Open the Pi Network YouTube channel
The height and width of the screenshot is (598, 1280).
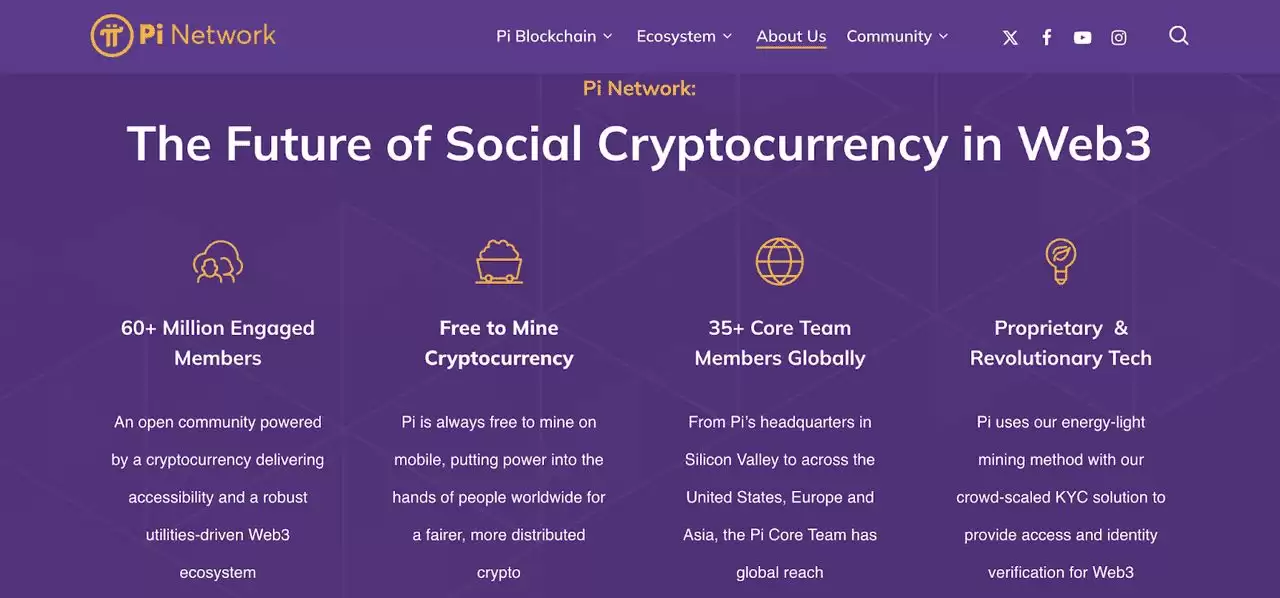[x=1082, y=37]
